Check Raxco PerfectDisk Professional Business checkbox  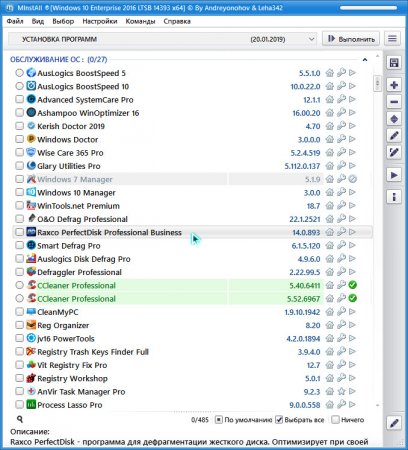coord(19,232)
